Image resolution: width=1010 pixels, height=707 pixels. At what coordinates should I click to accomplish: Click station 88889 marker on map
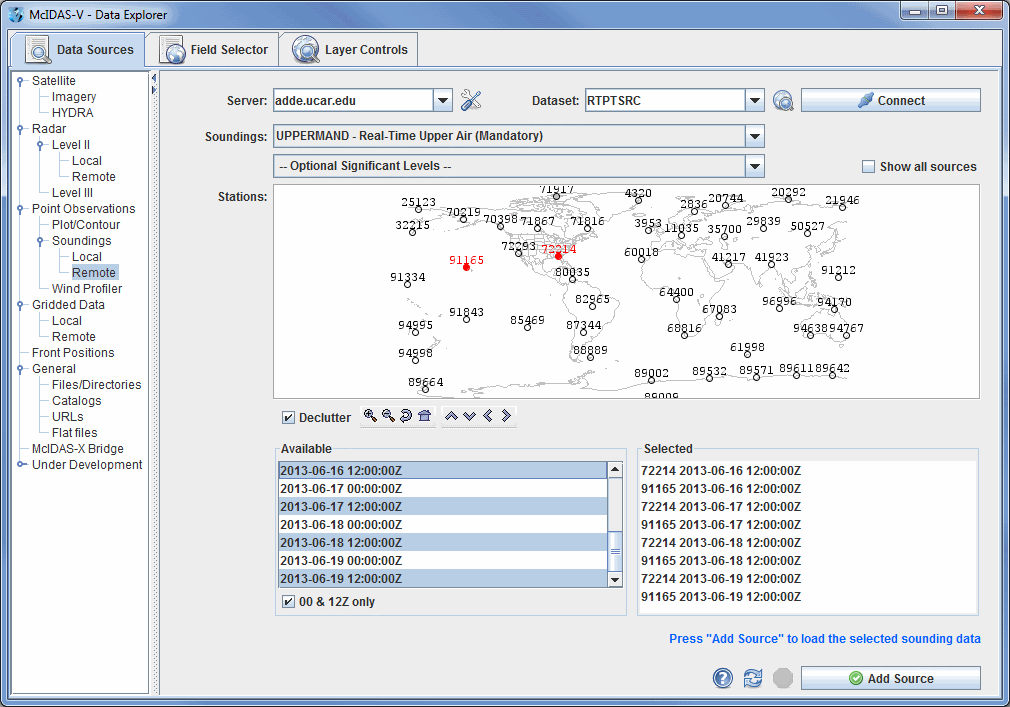pyautogui.click(x=590, y=357)
